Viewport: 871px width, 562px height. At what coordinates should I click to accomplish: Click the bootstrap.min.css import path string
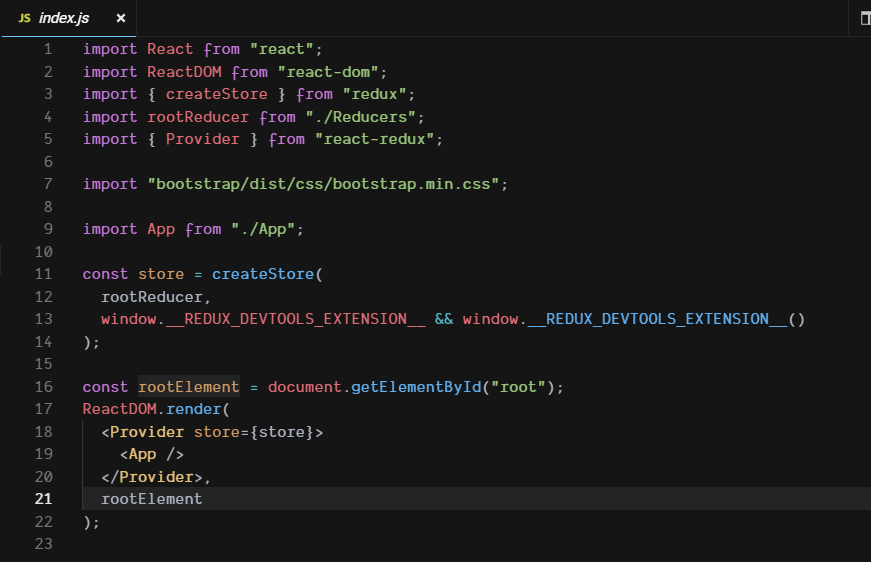pyautogui.click(x=323, y=184)
